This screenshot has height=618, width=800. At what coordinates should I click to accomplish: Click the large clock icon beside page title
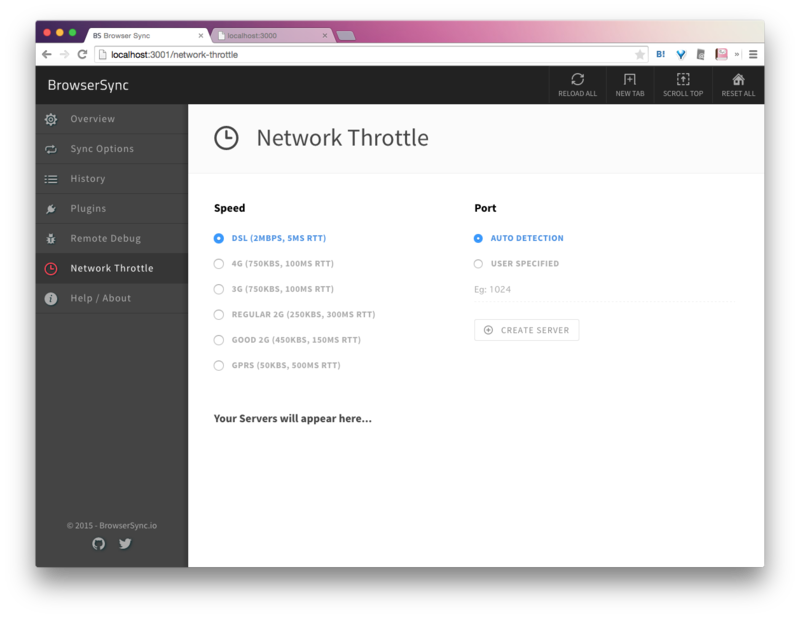226,138
